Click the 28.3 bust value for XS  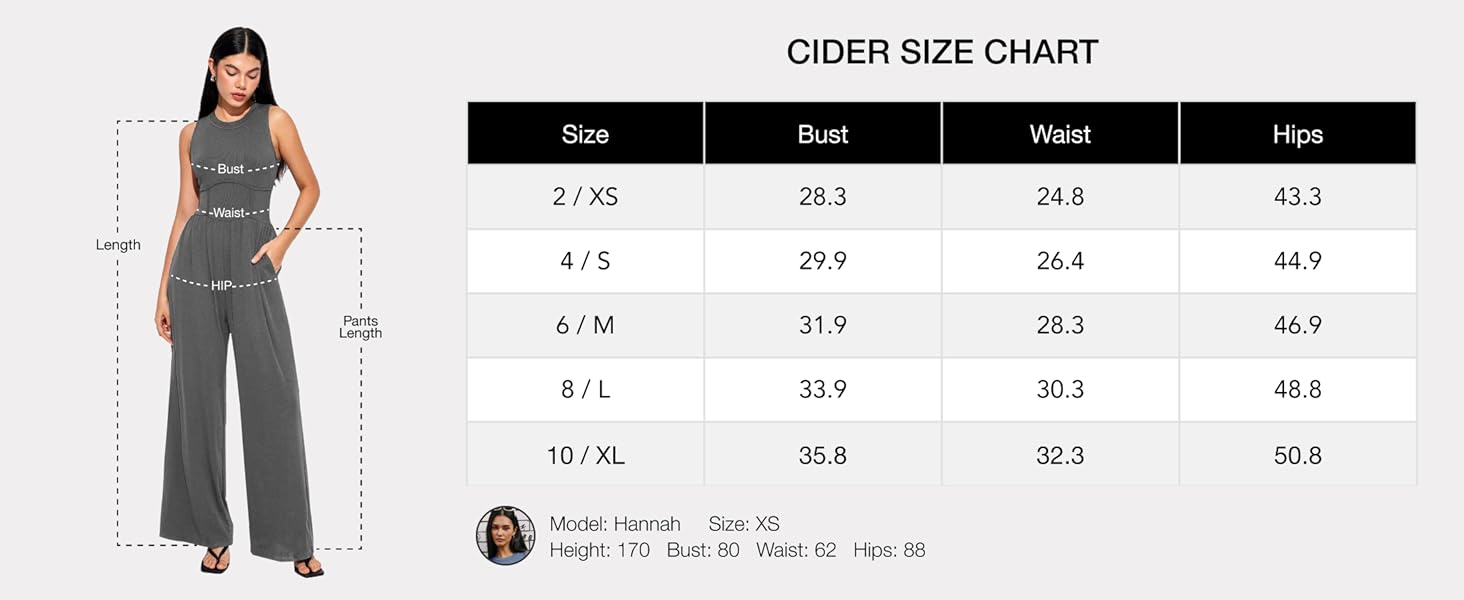[823, 197]
